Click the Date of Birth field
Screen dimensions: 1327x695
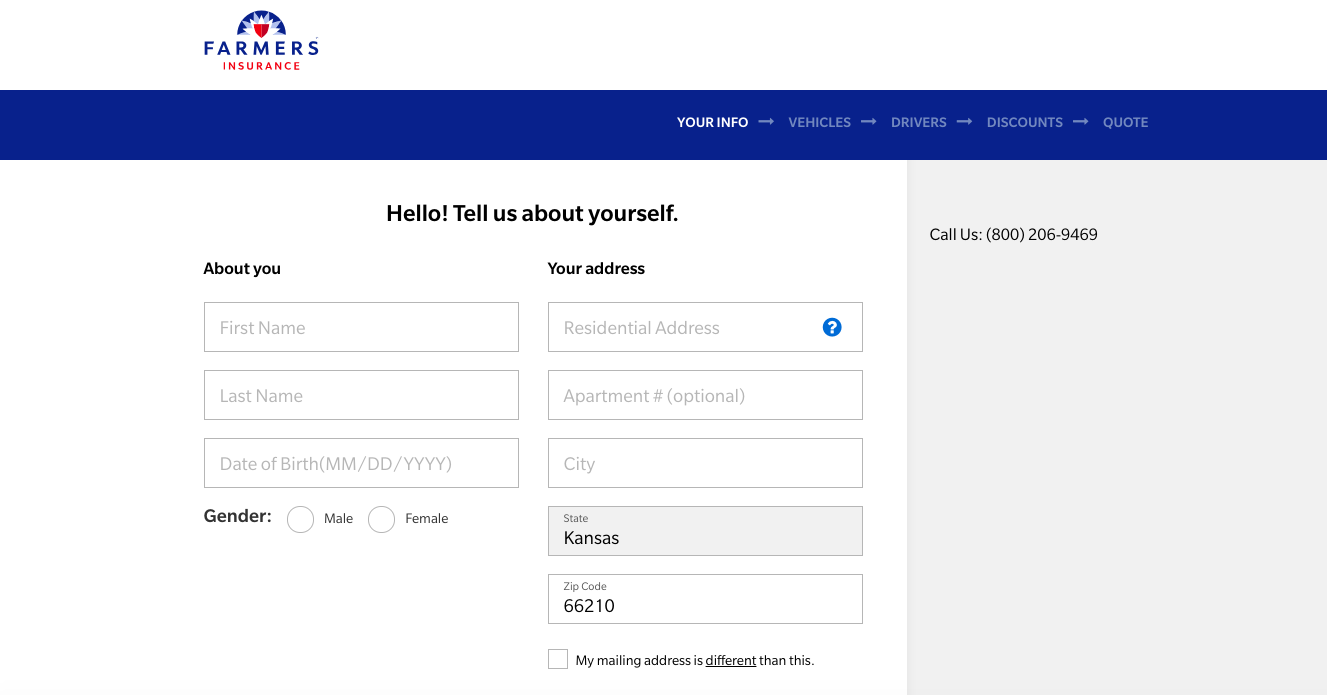tap(361, 463)
